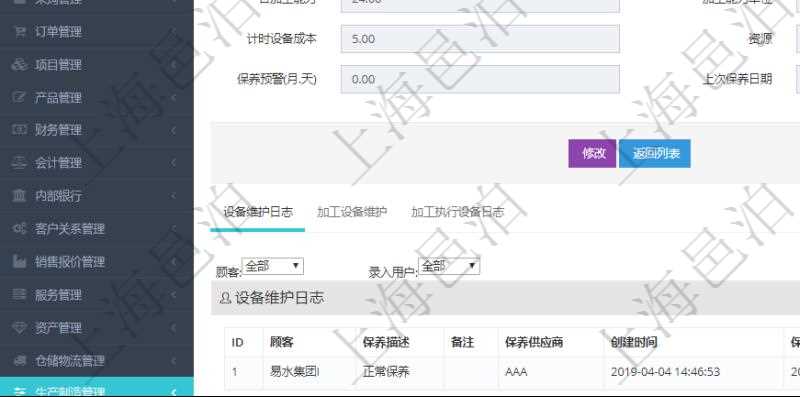
Task: Click the 返回列表 button
Action: [x=655, y=154]
